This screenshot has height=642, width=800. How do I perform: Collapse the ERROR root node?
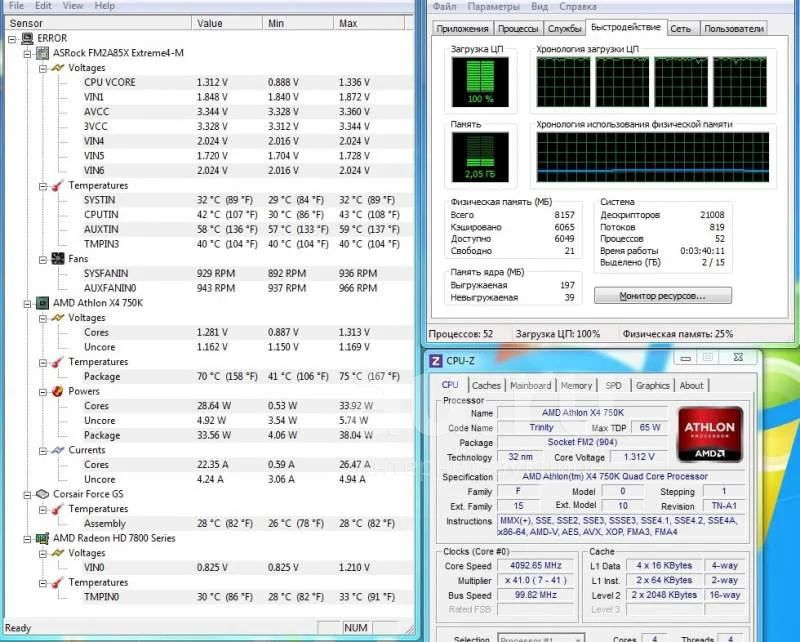[x=12, y=39]
